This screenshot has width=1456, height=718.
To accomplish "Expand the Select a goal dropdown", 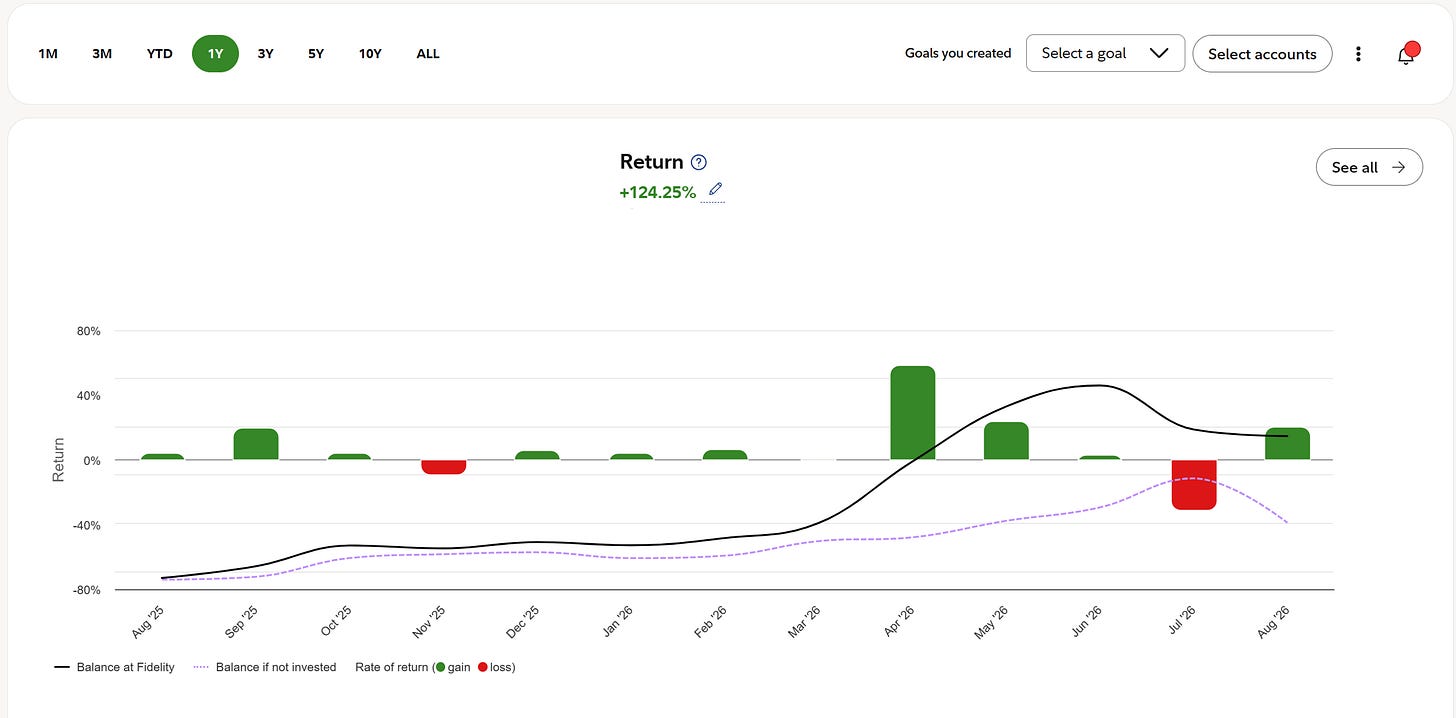I will tap(1105, 53).
